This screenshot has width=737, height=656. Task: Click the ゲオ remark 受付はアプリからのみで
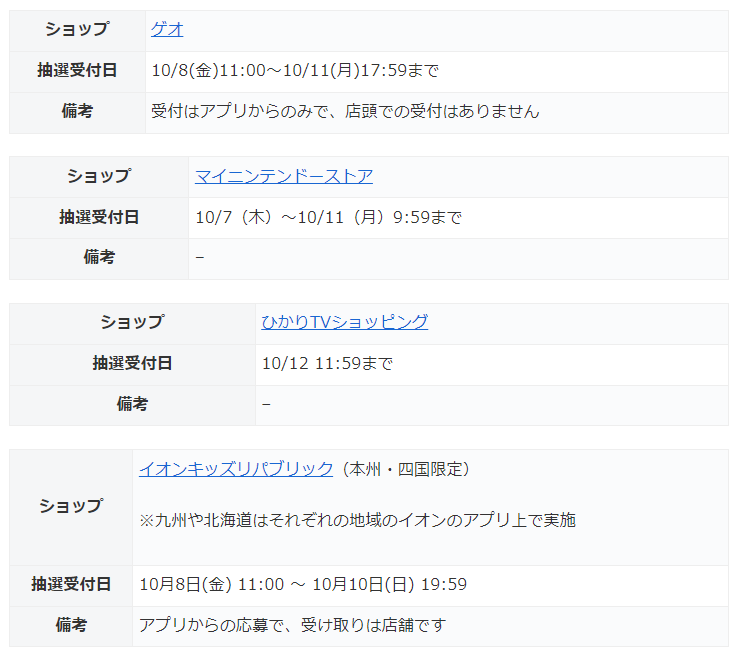click(x=239, y=111)
